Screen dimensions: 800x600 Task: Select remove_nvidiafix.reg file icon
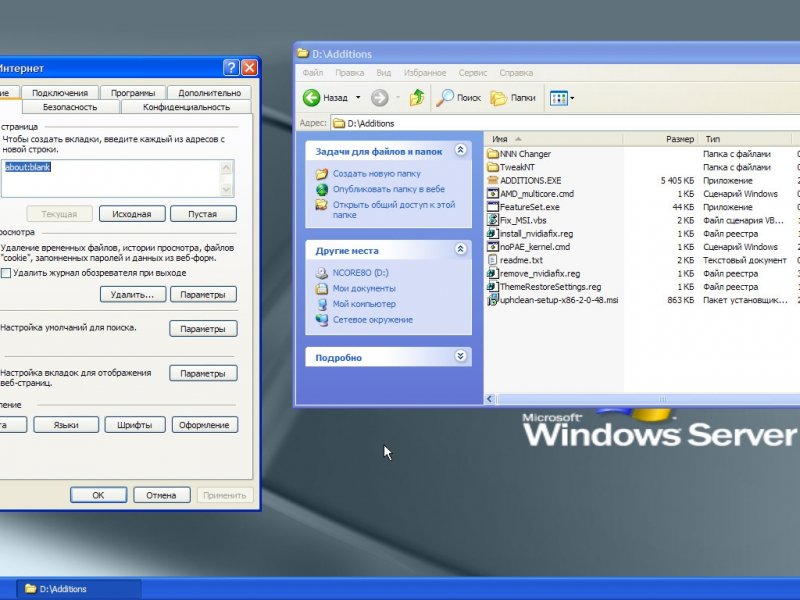492,273
